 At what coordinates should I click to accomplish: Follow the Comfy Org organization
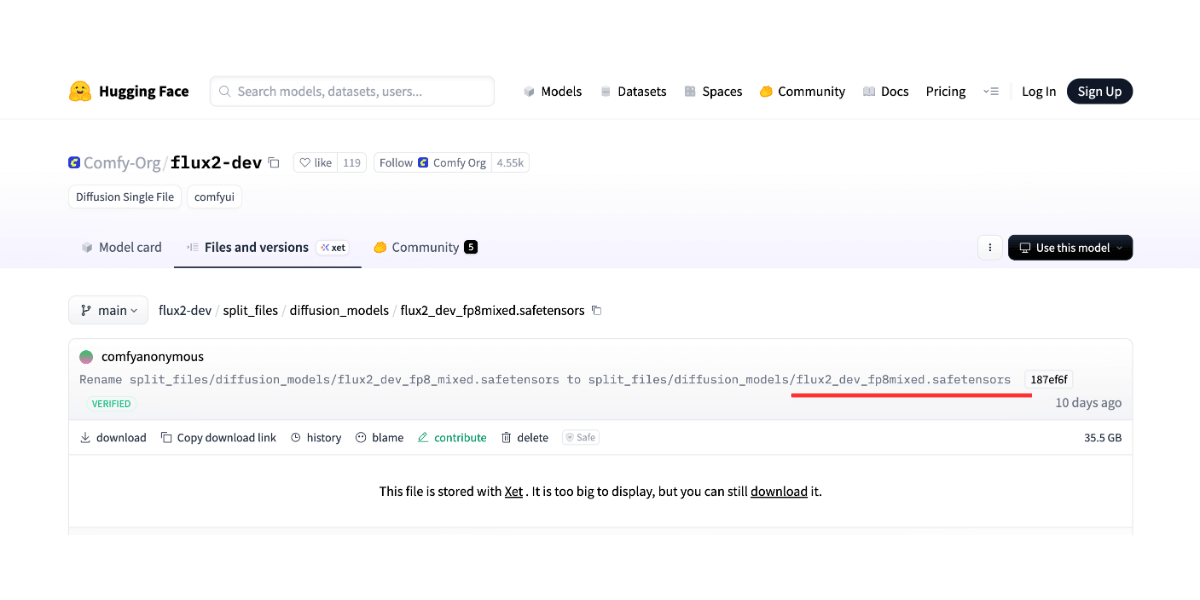tap(395, 163)
